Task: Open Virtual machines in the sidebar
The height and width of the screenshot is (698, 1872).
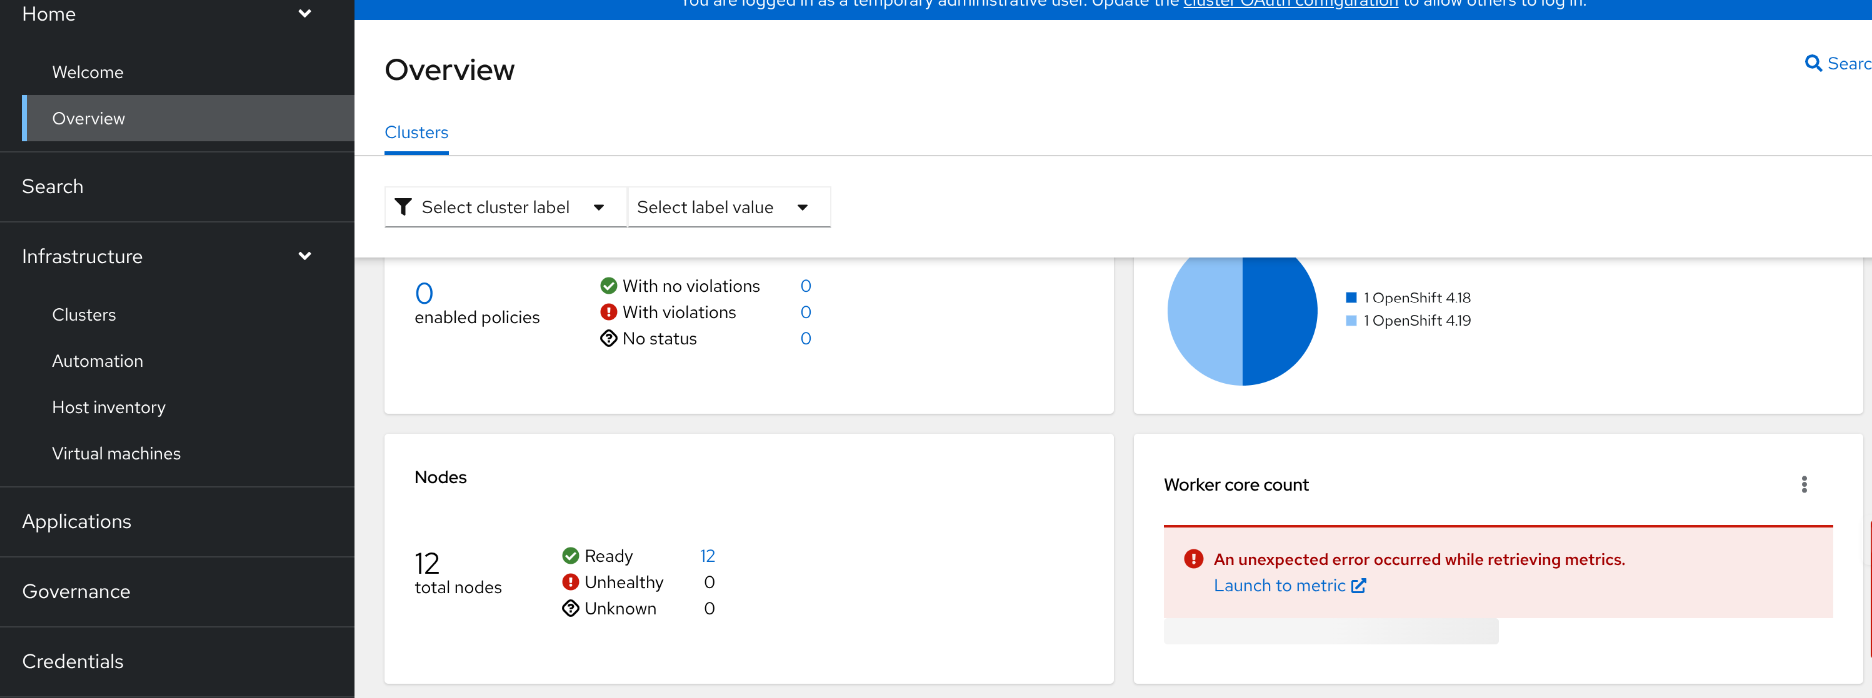Action: pyautogui.click(x=116, y=454)
